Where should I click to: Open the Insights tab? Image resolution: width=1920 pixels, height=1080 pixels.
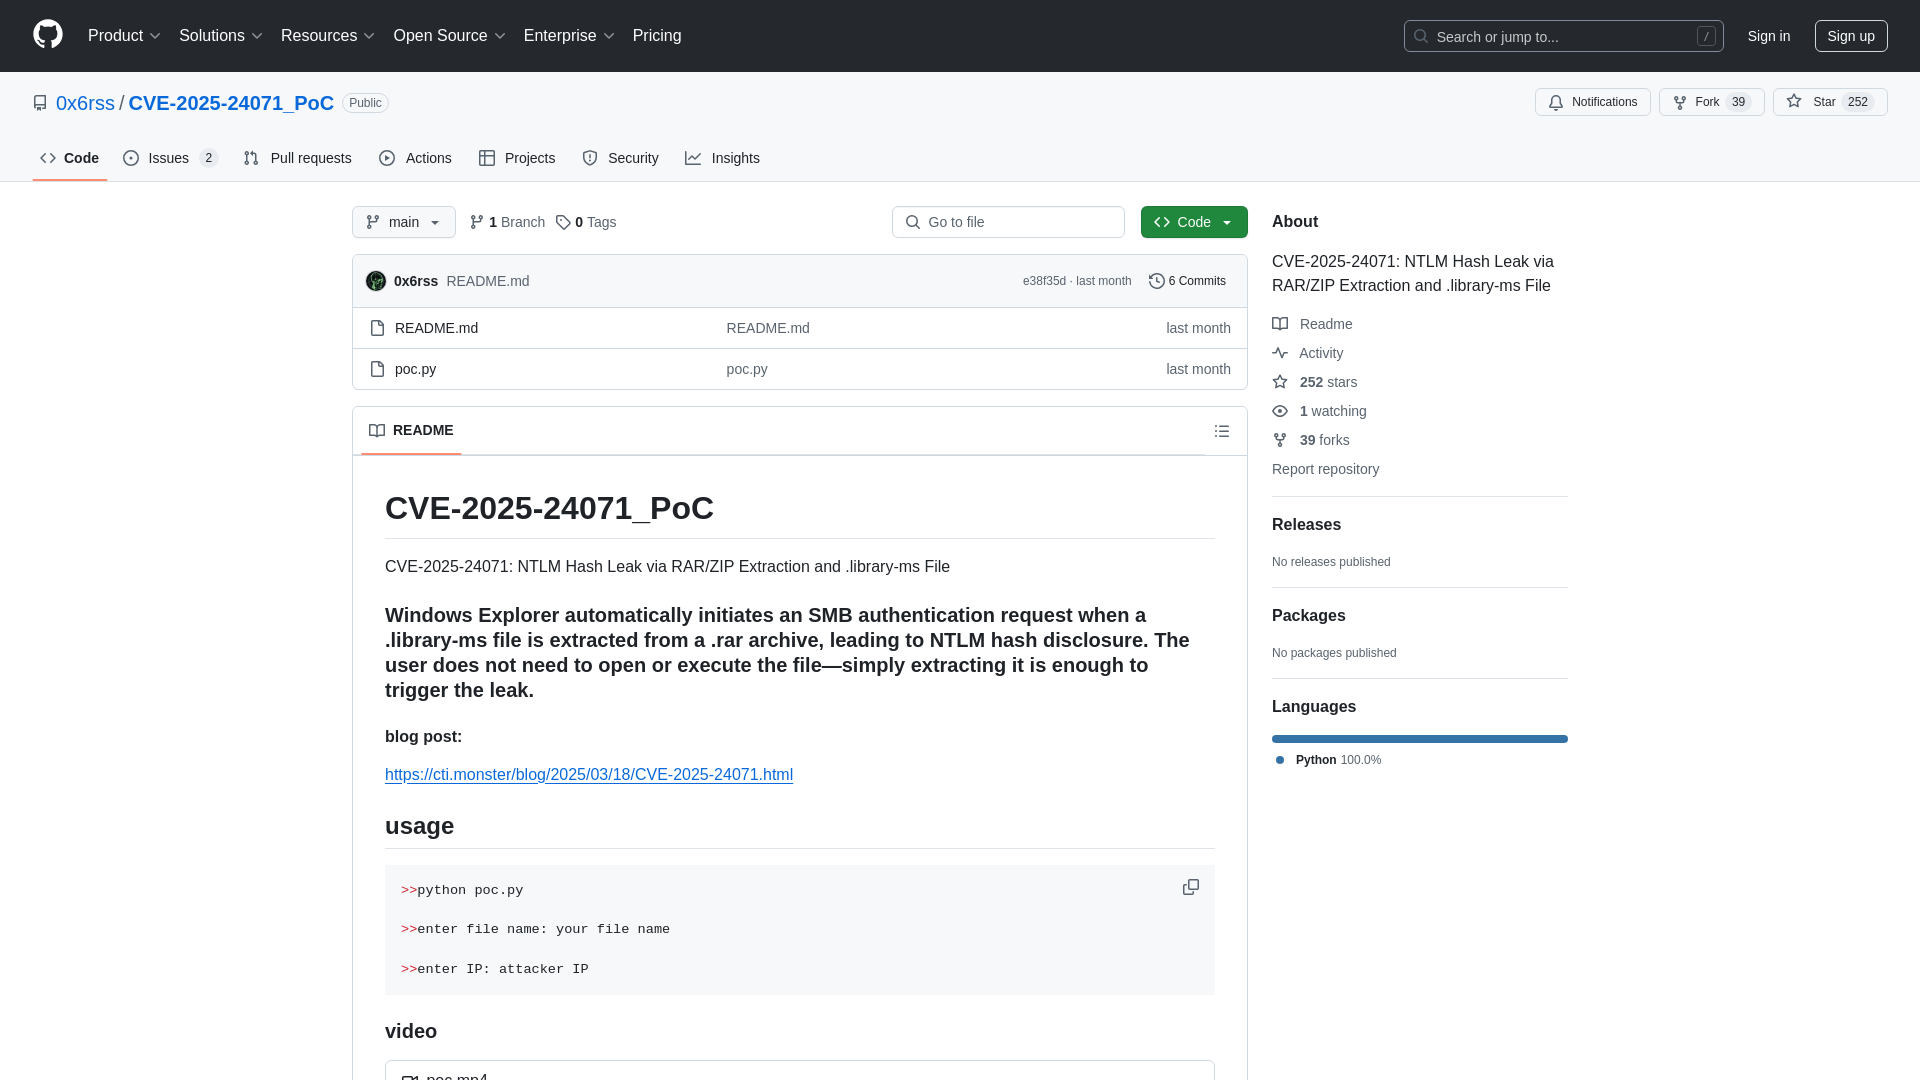[x=722, y=158]
